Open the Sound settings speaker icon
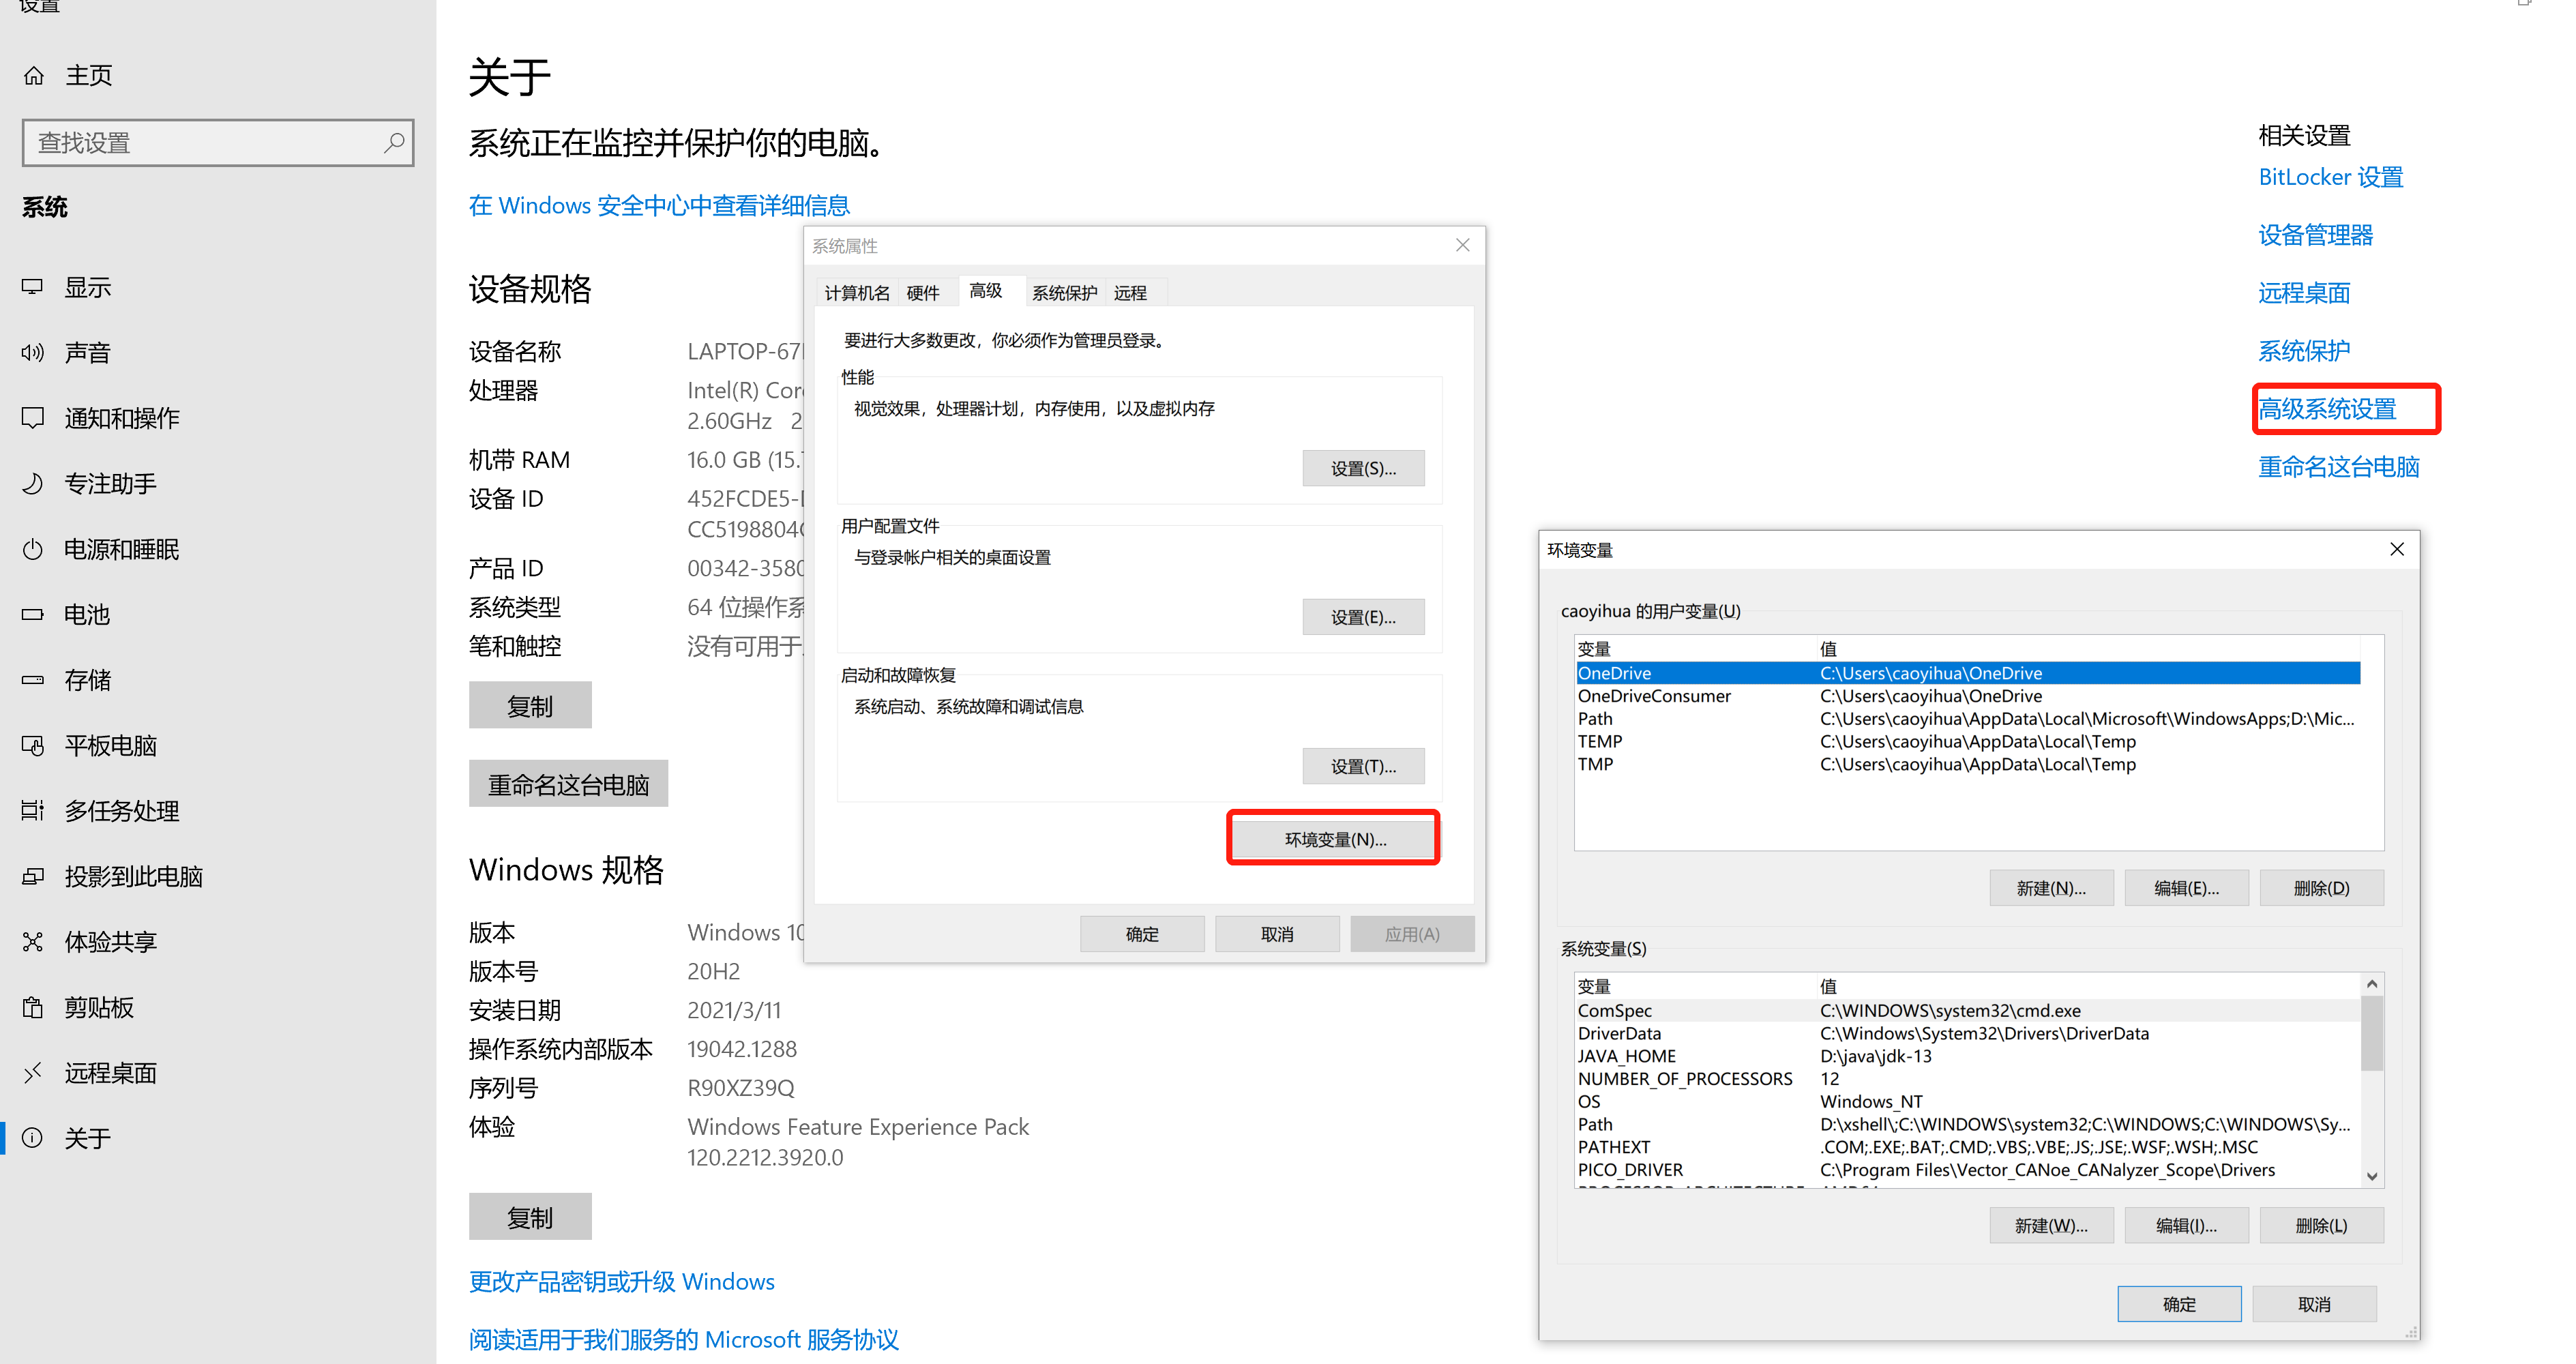 click(33, 352)
